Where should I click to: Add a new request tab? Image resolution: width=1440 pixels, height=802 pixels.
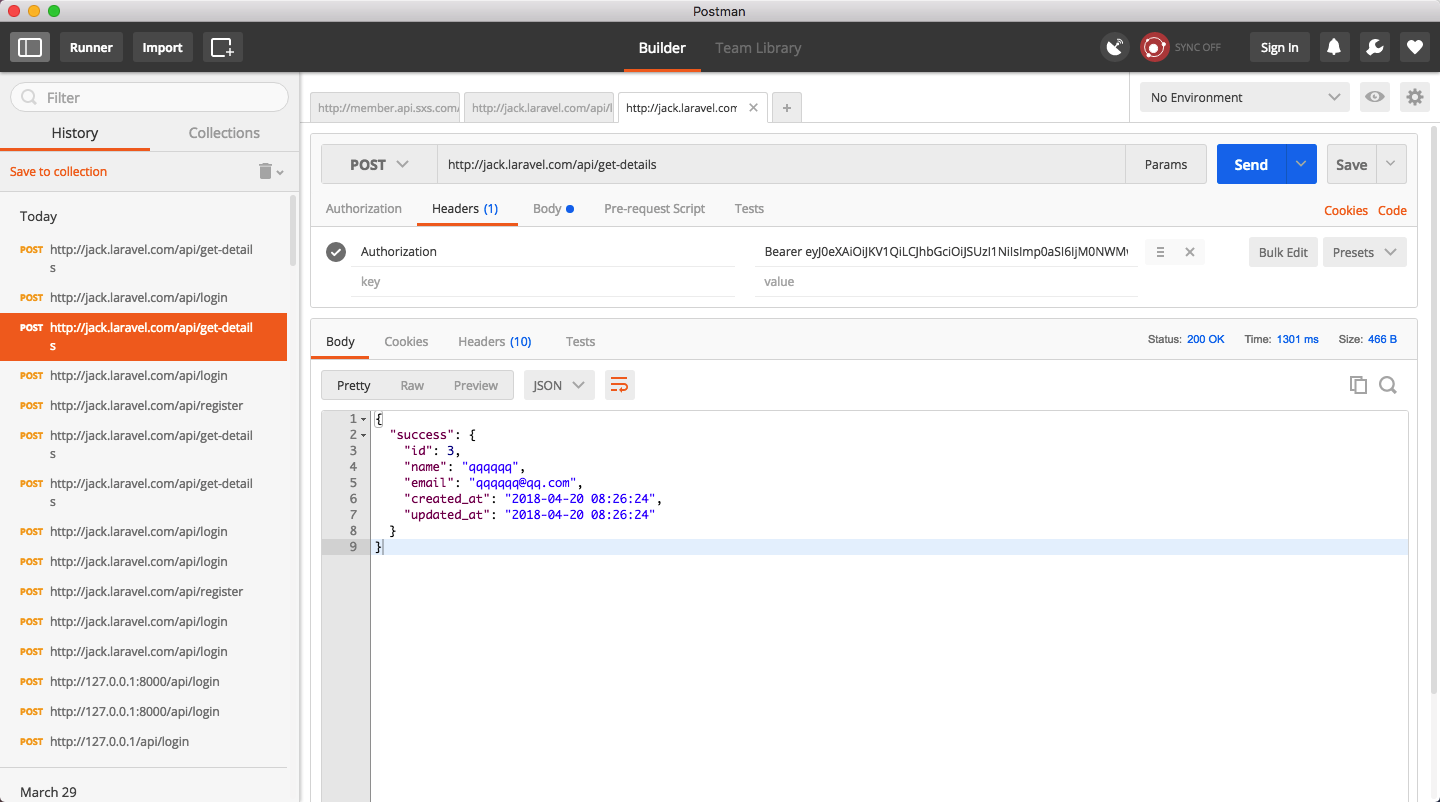pyautogui.click(x=787, y=107)
